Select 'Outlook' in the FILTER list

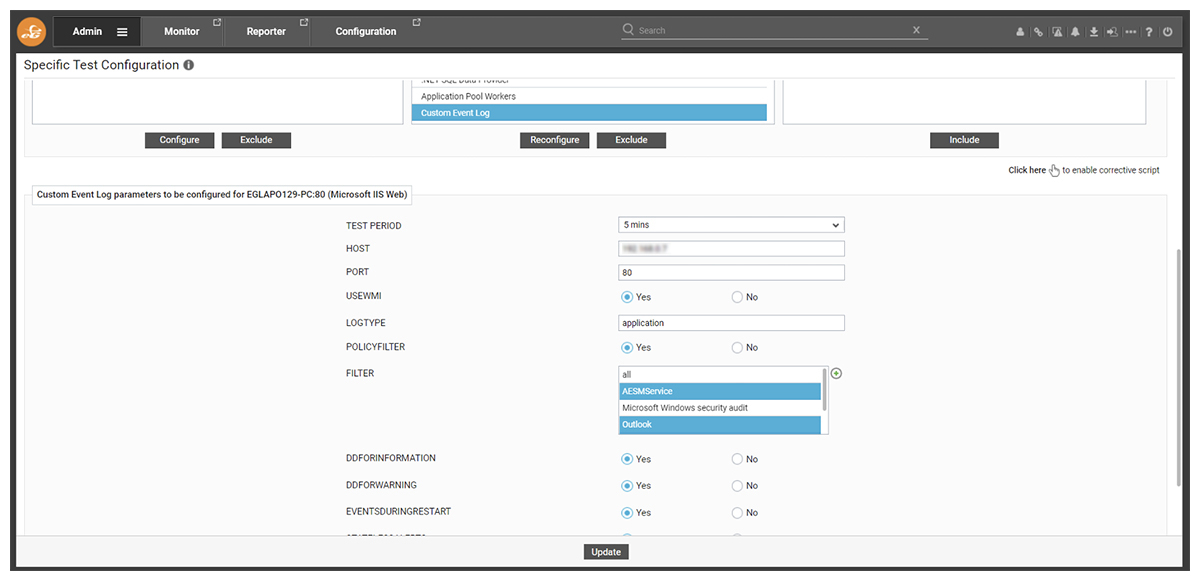720,425
